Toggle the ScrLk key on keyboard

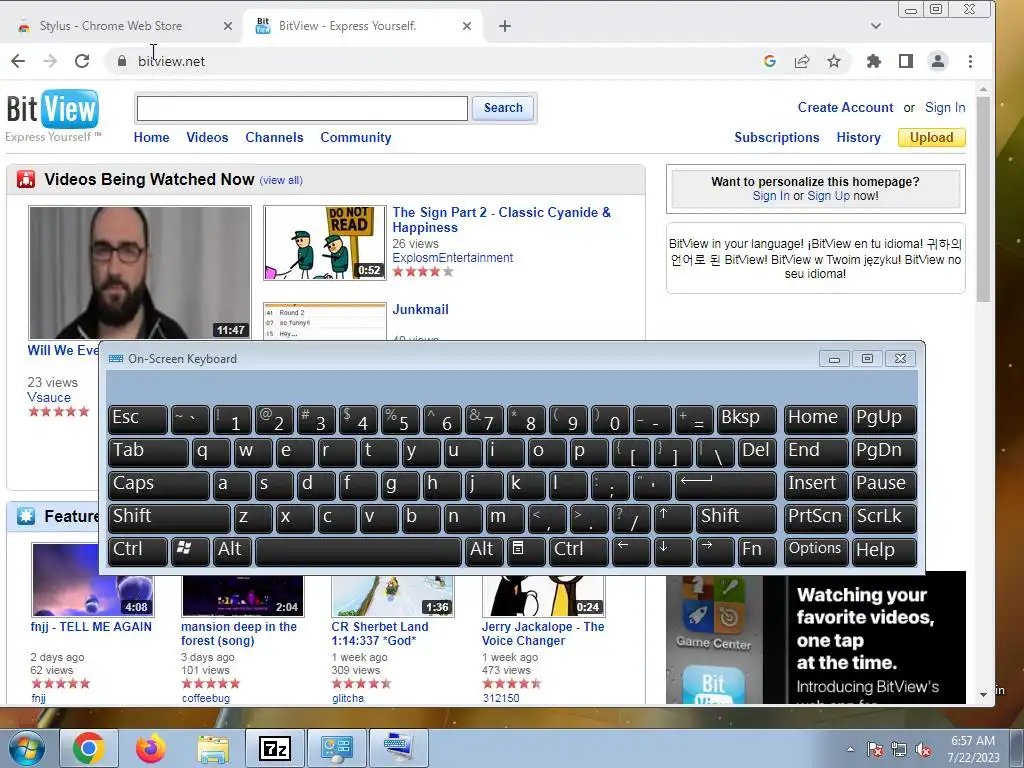coord(884,518)
